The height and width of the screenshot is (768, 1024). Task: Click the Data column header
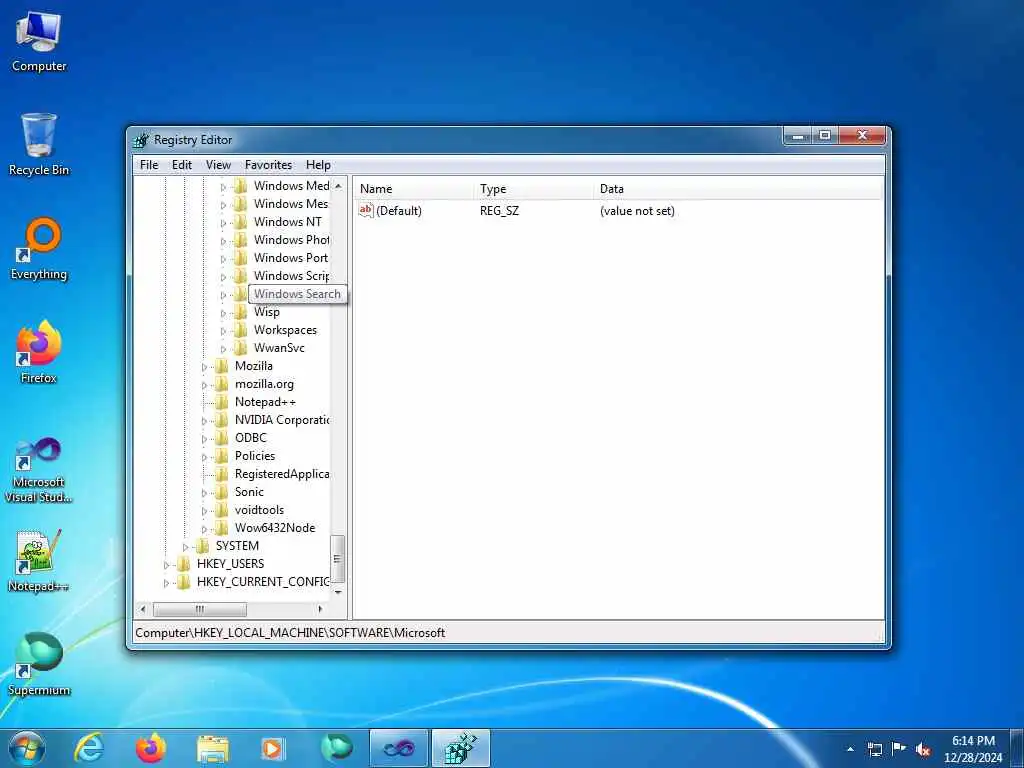point(738,189)
